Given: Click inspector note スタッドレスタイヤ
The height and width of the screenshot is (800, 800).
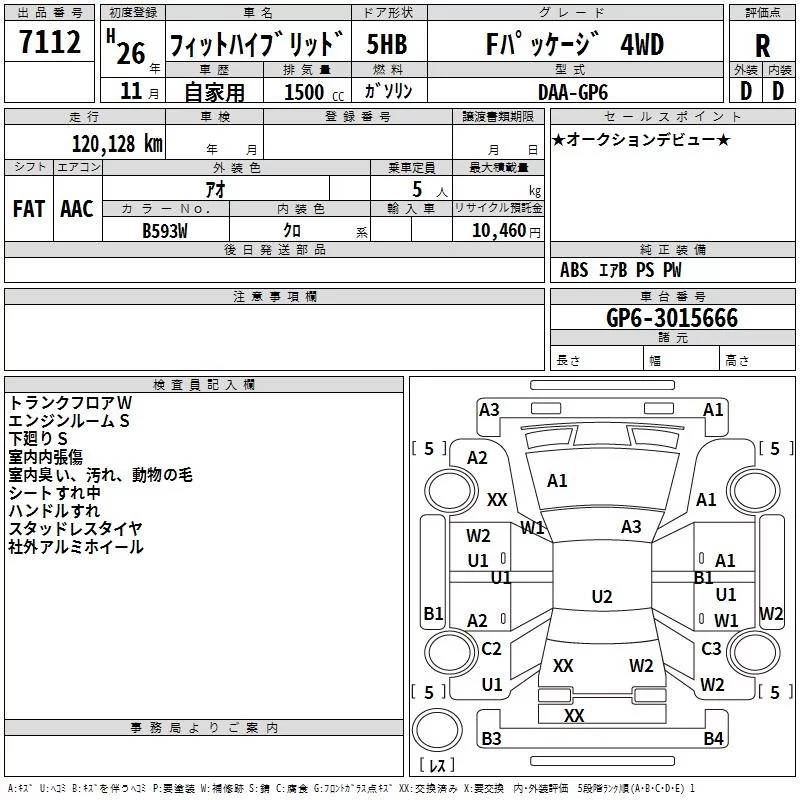Looking at the screenshot, I should coord(76,529).
